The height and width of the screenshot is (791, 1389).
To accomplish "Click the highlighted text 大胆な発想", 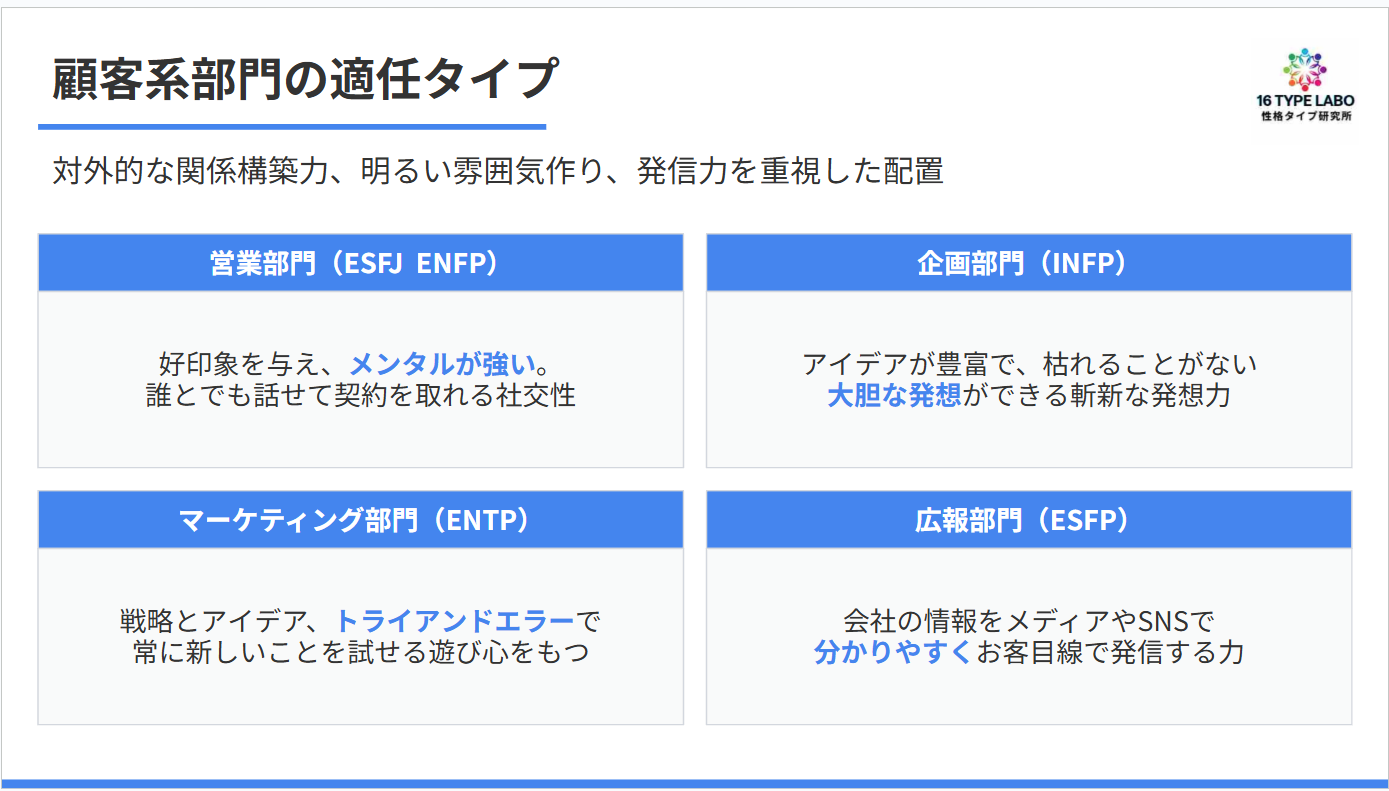I will (894, 395).
